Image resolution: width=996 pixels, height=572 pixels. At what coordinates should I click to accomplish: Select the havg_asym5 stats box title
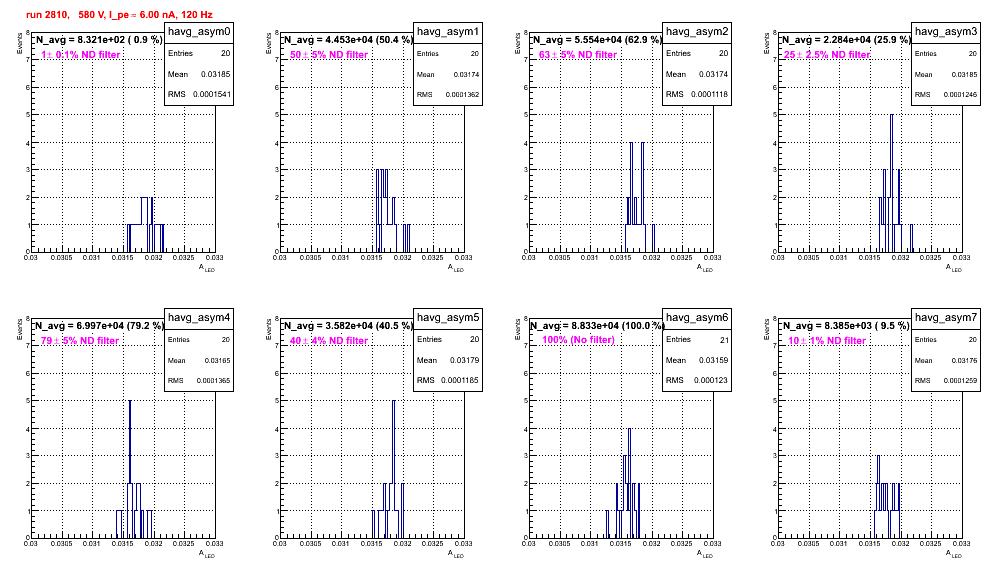coord(448,318)
